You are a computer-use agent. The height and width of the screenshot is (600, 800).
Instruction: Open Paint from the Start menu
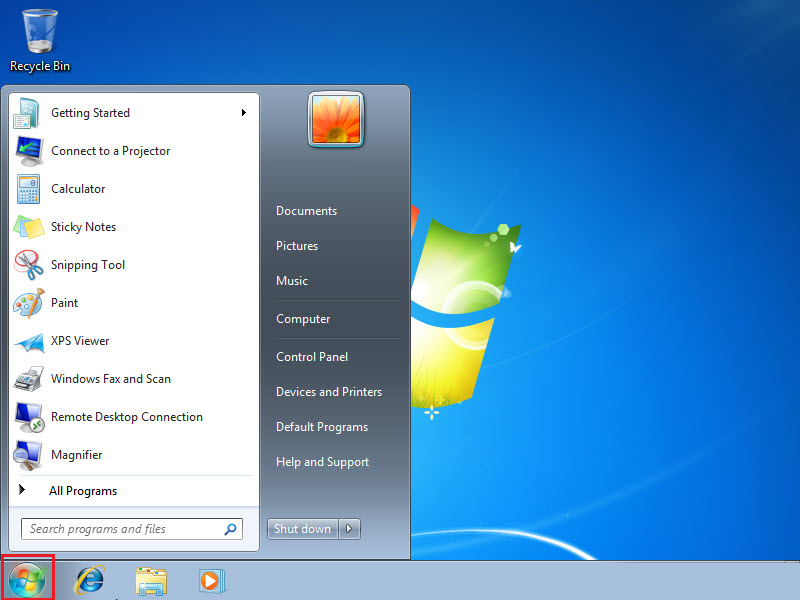[x=64, y=303]
